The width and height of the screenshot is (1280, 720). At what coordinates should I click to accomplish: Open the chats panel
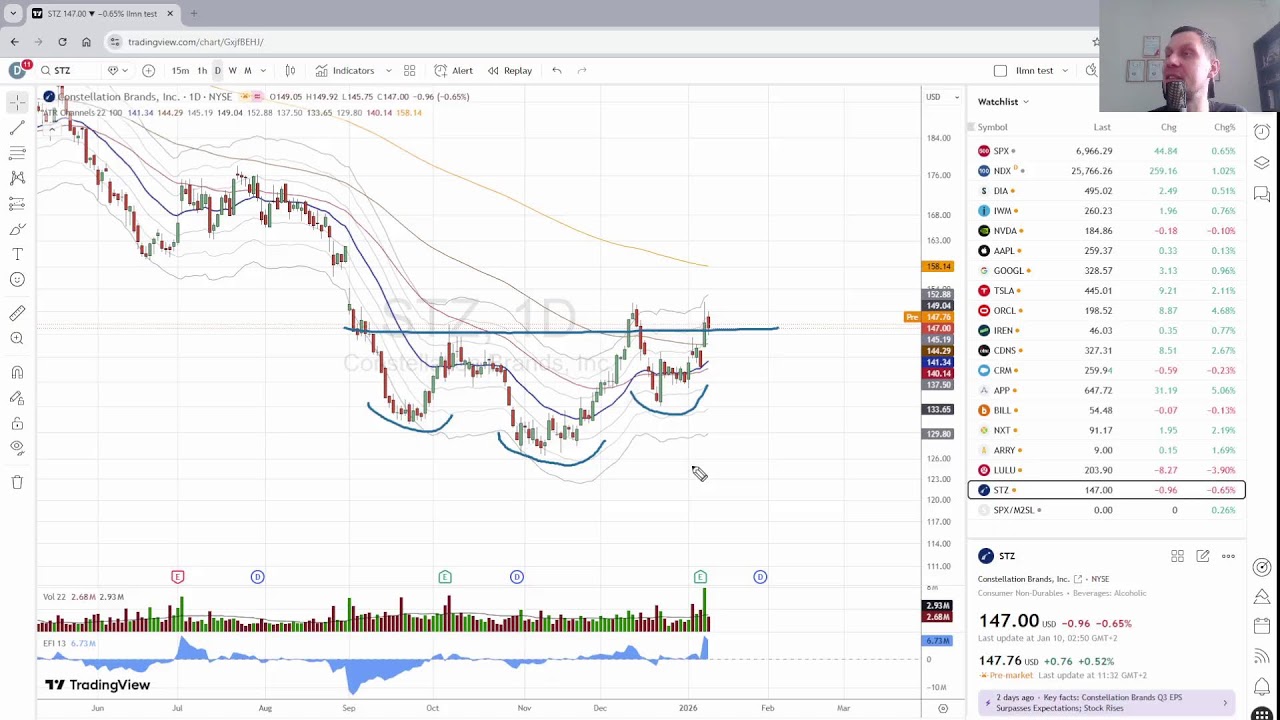coord(1262,194)
